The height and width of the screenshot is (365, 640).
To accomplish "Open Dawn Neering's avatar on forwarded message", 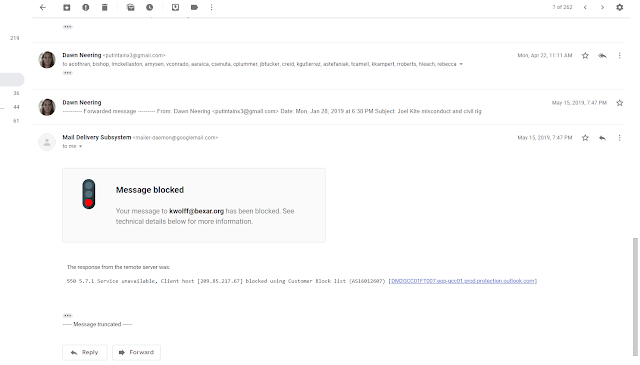I will (47, 107).
